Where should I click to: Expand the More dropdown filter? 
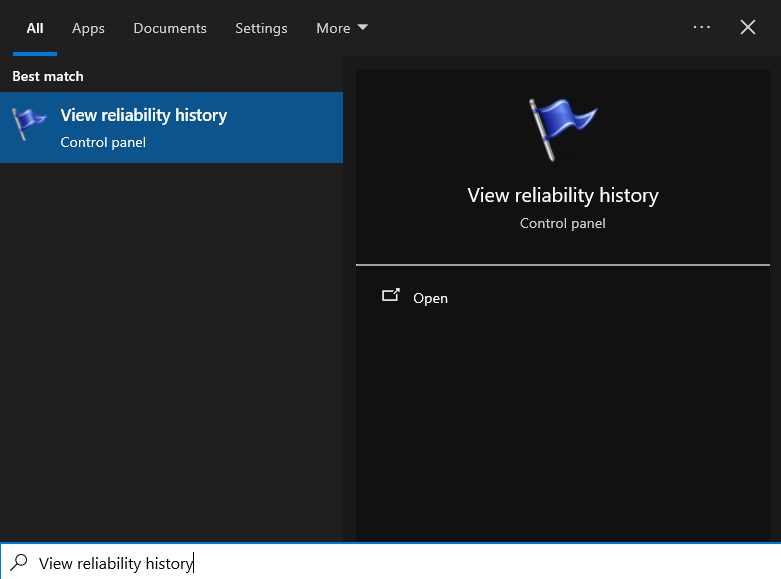click(342, 28)
